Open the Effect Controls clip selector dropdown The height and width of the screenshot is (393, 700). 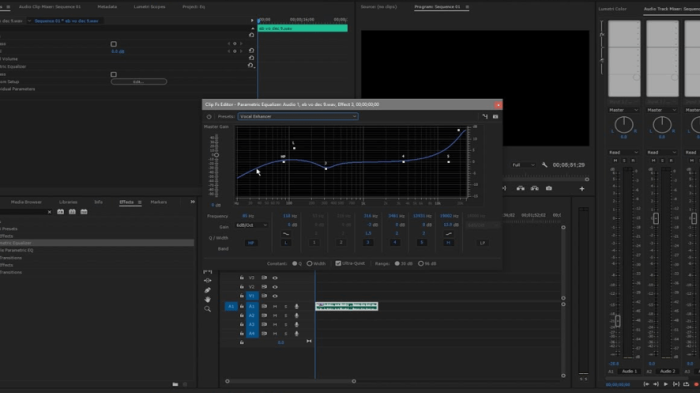29,21
